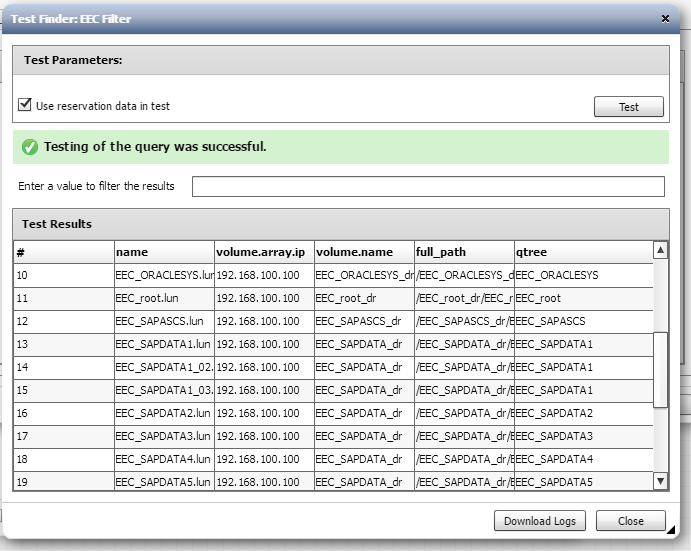Select the EEC_SAPASCS.lun row
The height and width of the screenshot is (551, 691).
pyautogui.click(x=333, y=321)
